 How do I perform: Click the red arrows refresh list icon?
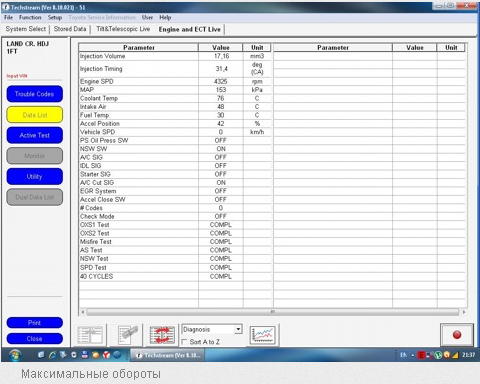[x=162, y=335]
